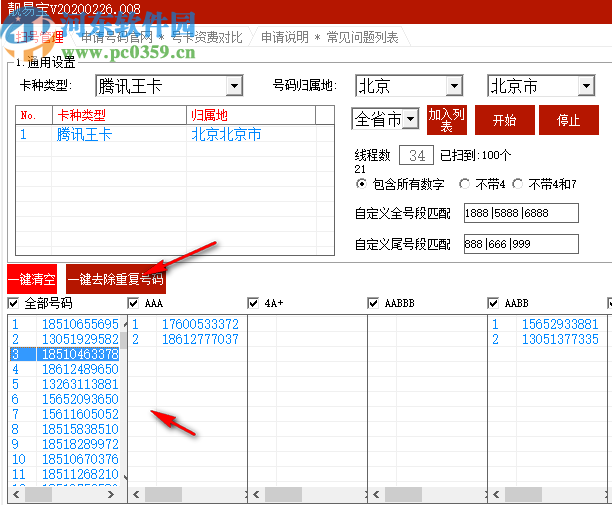Select number 17600533372 in AAA list
This screenshot has height=505, width=612.
(x=200, y=324)
